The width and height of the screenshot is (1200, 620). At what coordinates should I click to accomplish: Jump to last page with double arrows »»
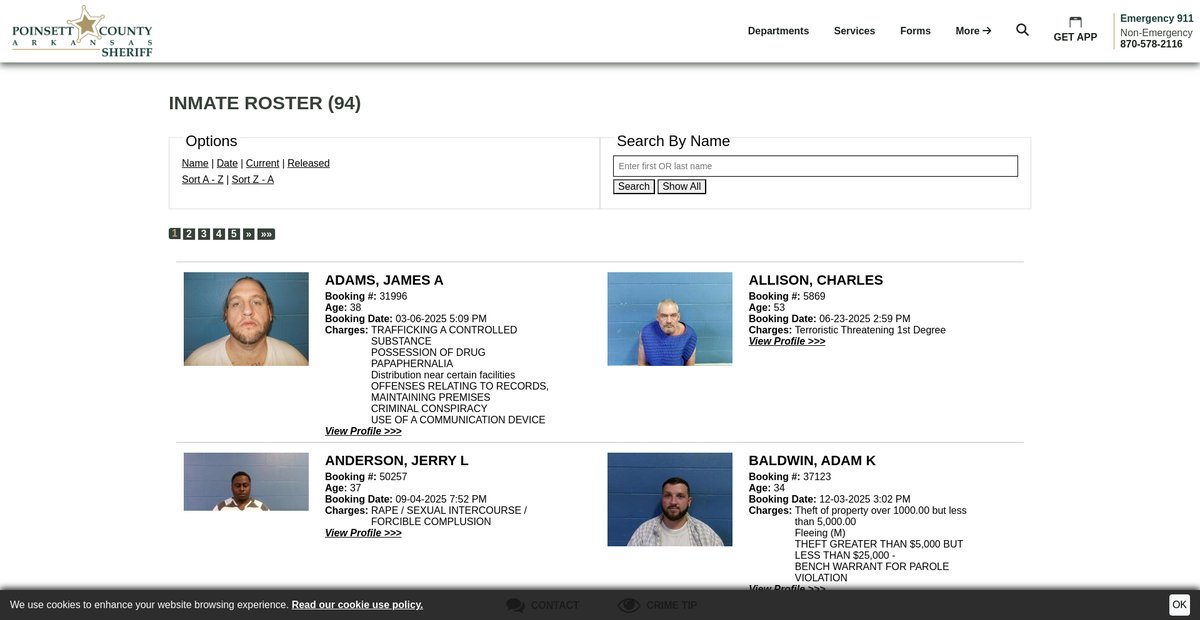266,234
